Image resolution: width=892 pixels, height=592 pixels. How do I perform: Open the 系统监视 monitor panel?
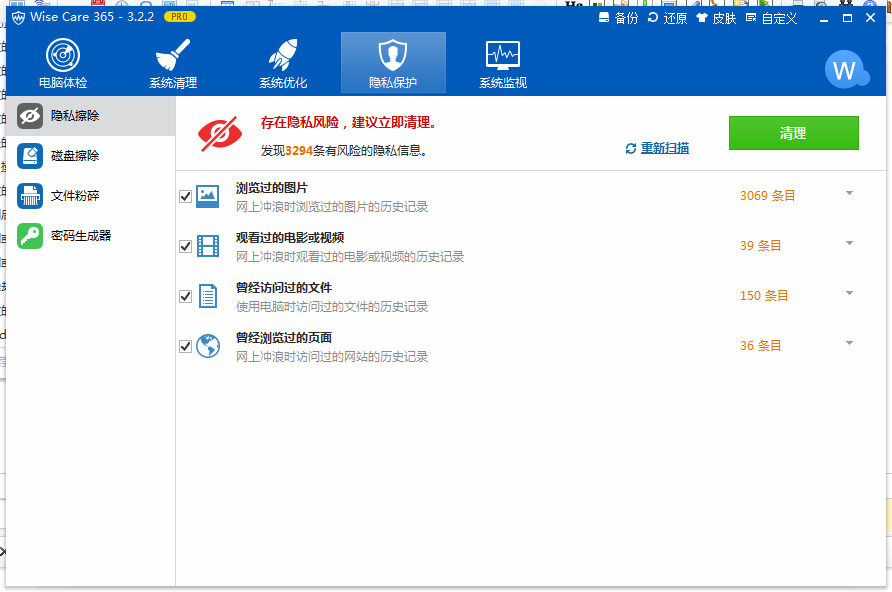pos(502,60)
